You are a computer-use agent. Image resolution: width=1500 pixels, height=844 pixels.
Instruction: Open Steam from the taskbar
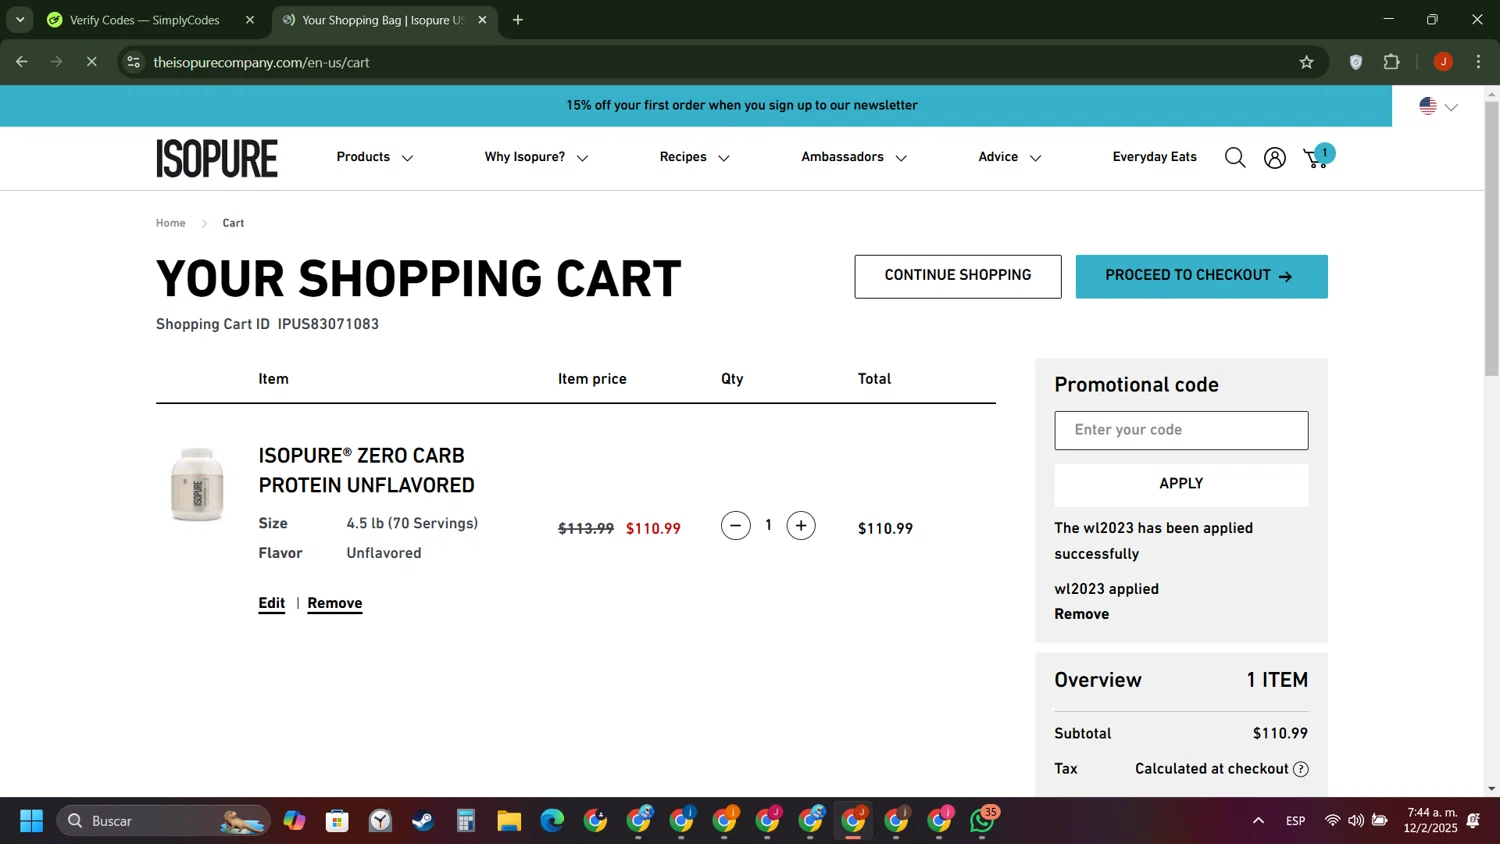[423, 821]
